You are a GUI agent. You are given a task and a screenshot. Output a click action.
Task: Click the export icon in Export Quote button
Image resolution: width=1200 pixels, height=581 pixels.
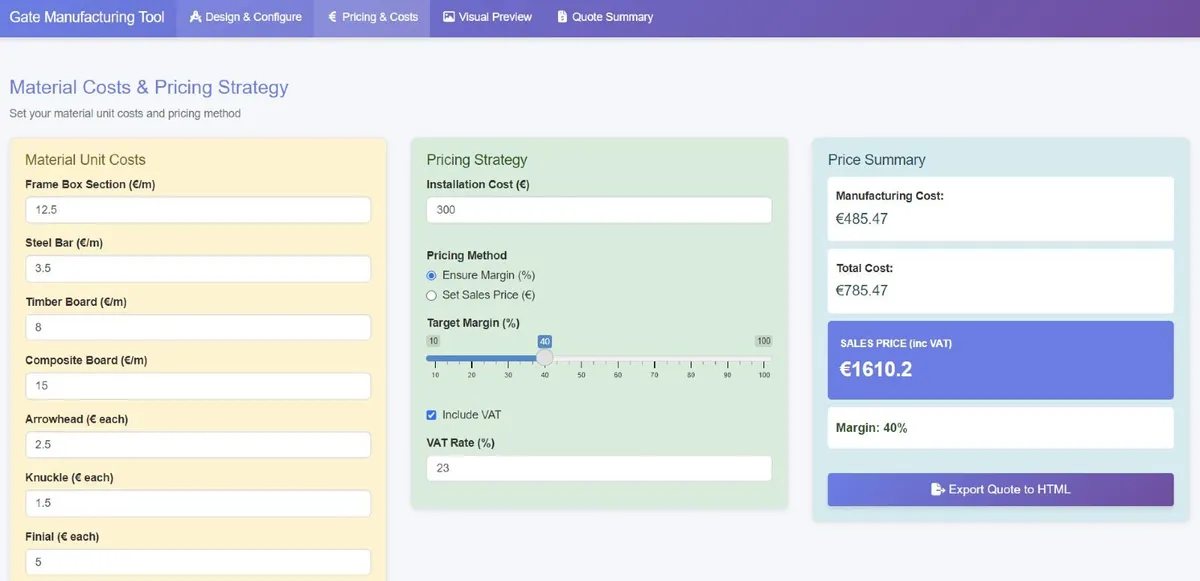click(937, 489)
